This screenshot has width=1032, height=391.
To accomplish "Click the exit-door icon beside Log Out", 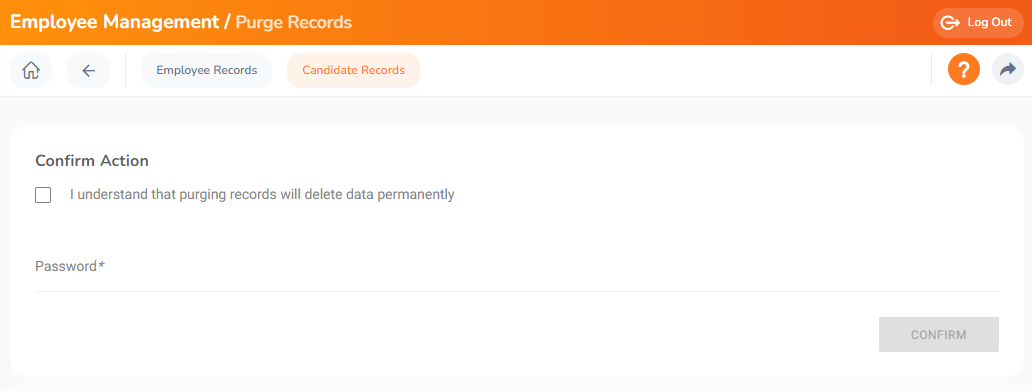I will (950, 23).
